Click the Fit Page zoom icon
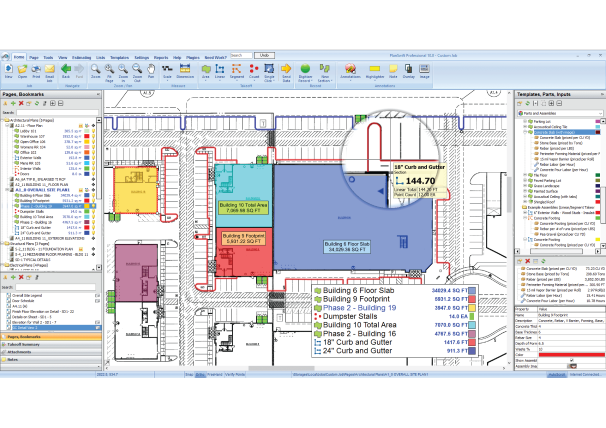Image resolution: width=606 pixels, height=428 pixels. coord(109,69)
